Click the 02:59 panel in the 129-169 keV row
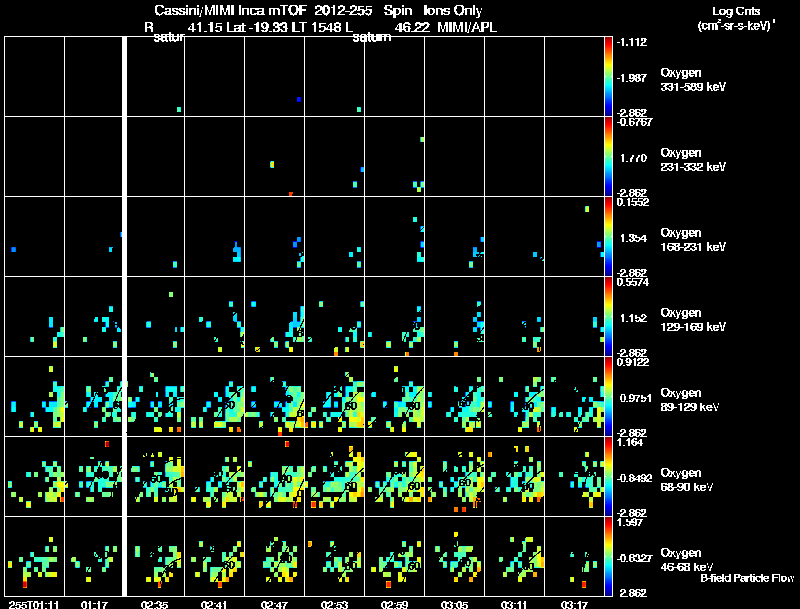Viewport: 800px width, 609px height. [395, 316]
